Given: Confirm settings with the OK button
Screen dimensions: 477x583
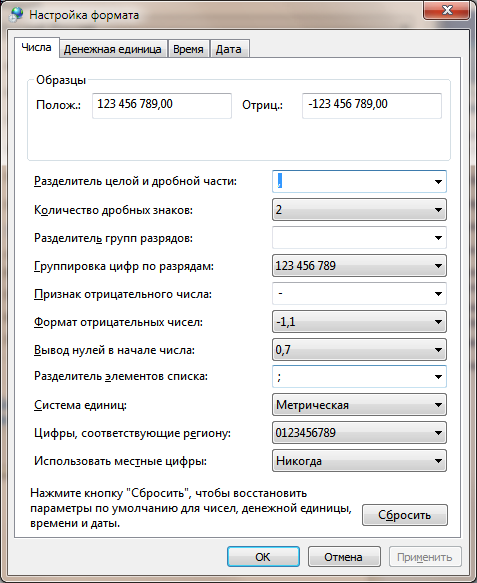Looking at the screenshot, I should pos(263,557).
